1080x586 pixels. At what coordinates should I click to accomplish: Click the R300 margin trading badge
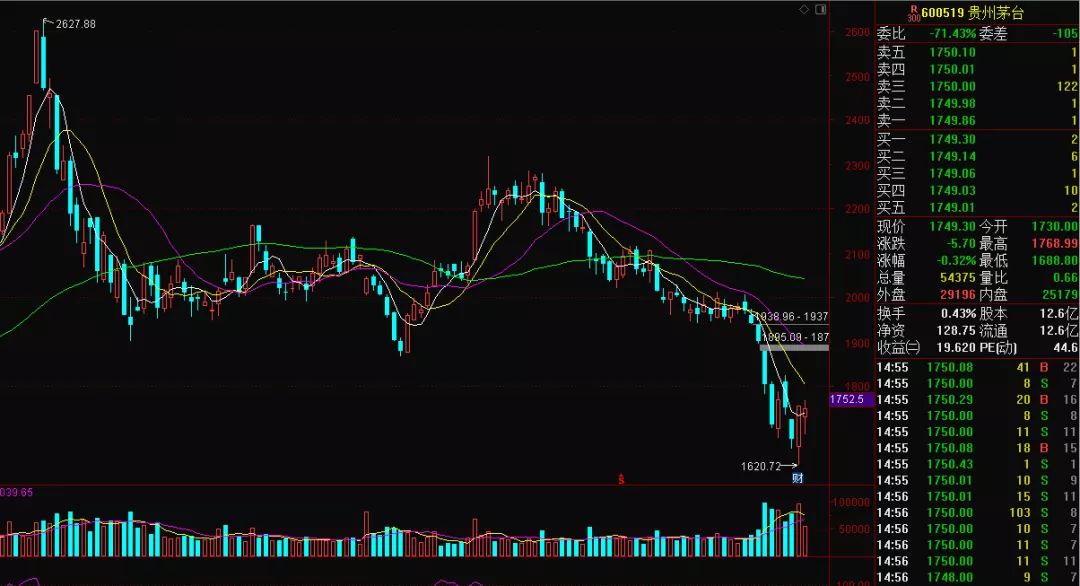point(912,13)
